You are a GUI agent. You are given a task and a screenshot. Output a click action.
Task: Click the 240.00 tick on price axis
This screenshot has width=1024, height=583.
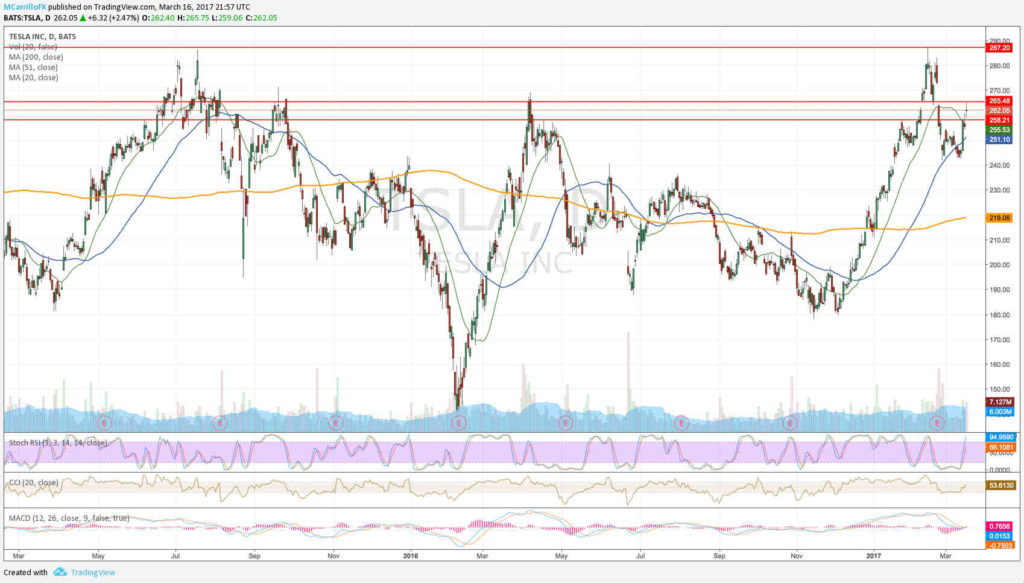[1000, 166]
